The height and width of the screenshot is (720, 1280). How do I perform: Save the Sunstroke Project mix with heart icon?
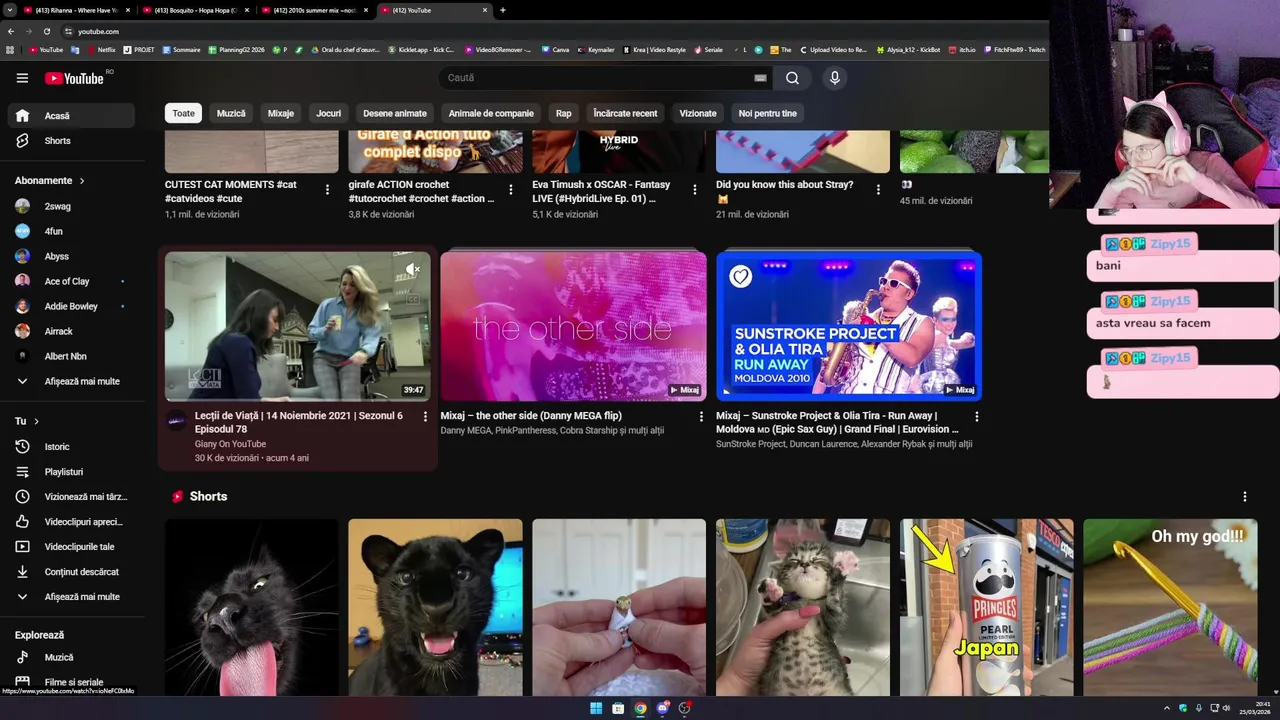click(x=740, y=276)
